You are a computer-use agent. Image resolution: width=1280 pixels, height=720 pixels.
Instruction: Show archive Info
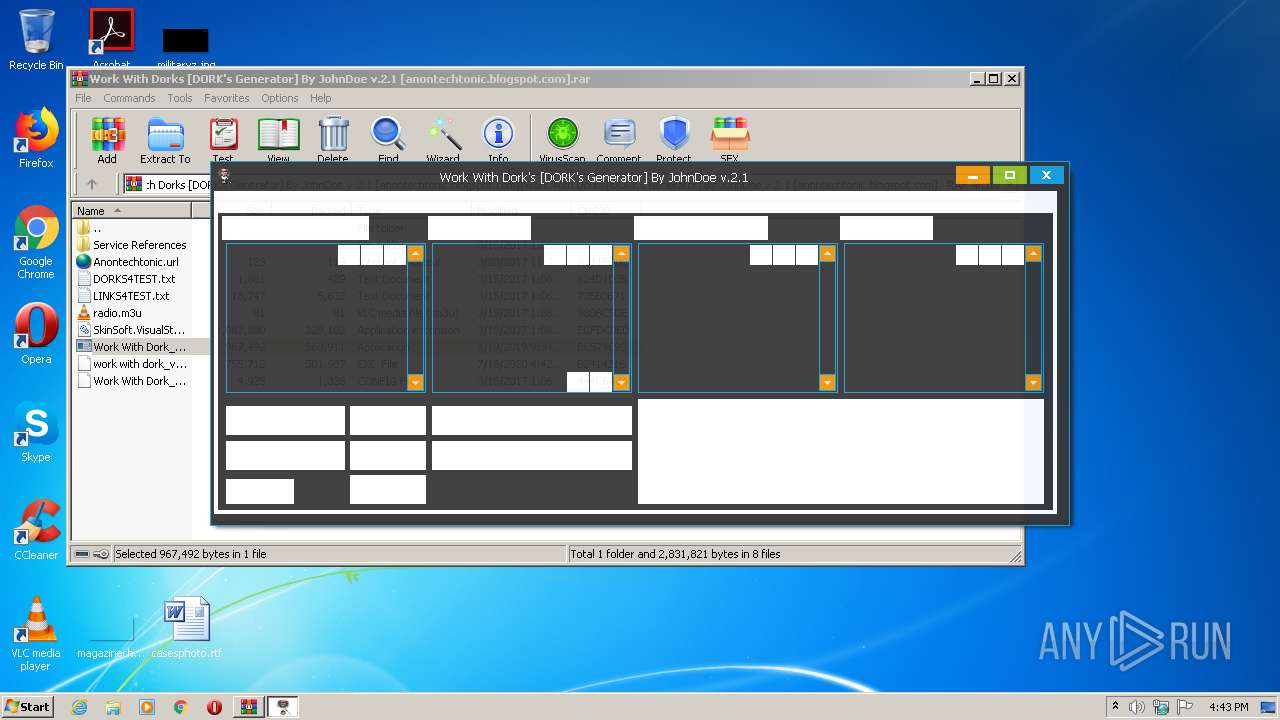pyautogui.click(x=498, y=139)
